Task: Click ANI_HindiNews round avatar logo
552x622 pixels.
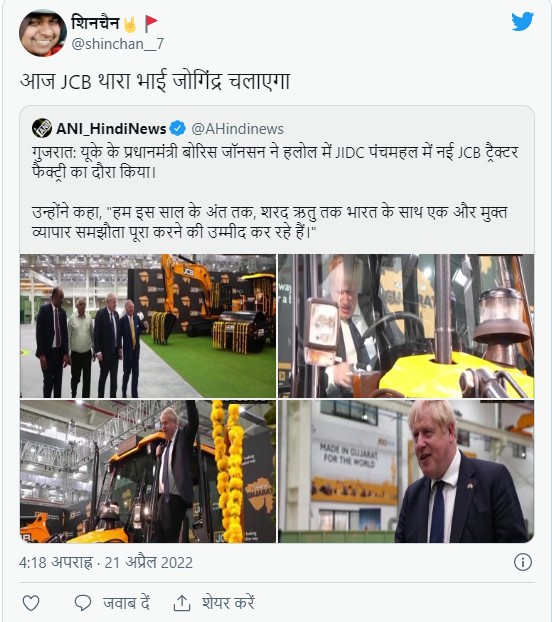Action: [x=42, y=128]
